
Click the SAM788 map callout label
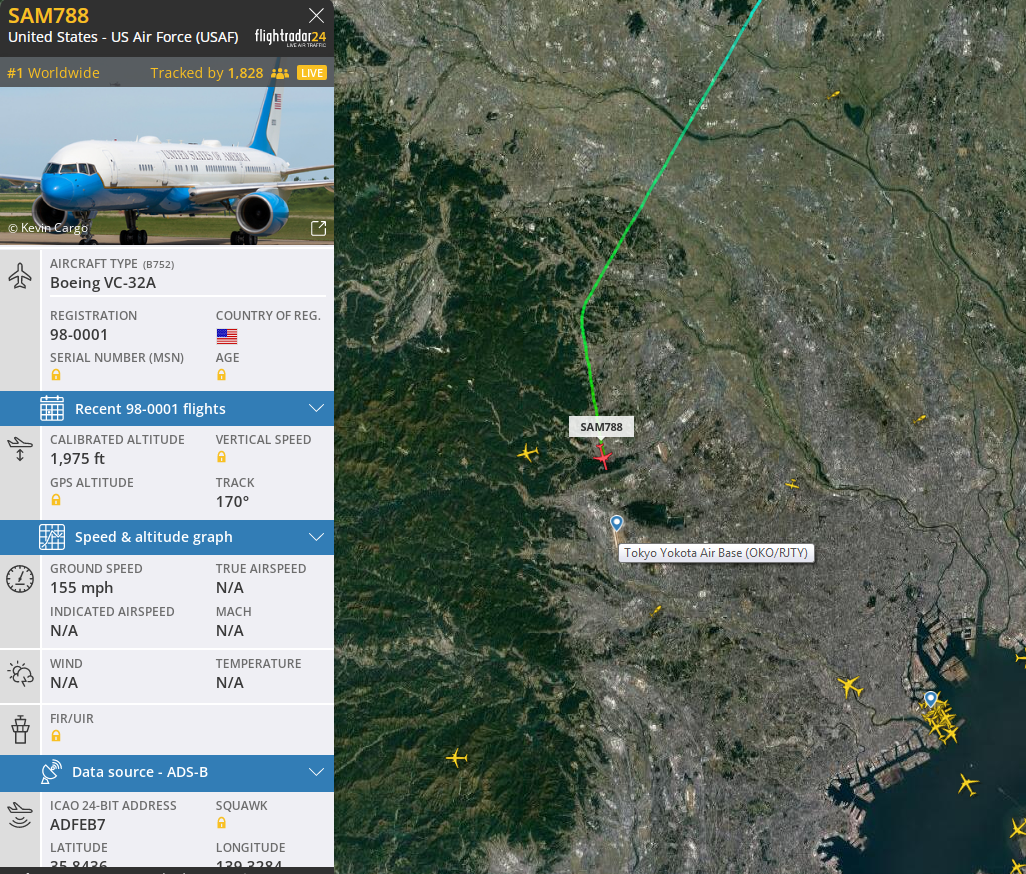tap(601, 427)
